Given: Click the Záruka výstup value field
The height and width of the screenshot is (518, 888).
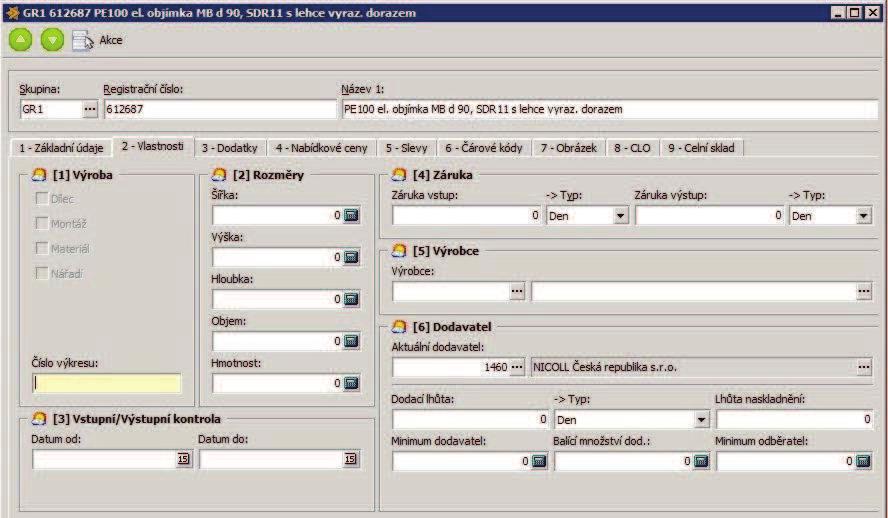Looking at the screenshot, I should point(710,215).
